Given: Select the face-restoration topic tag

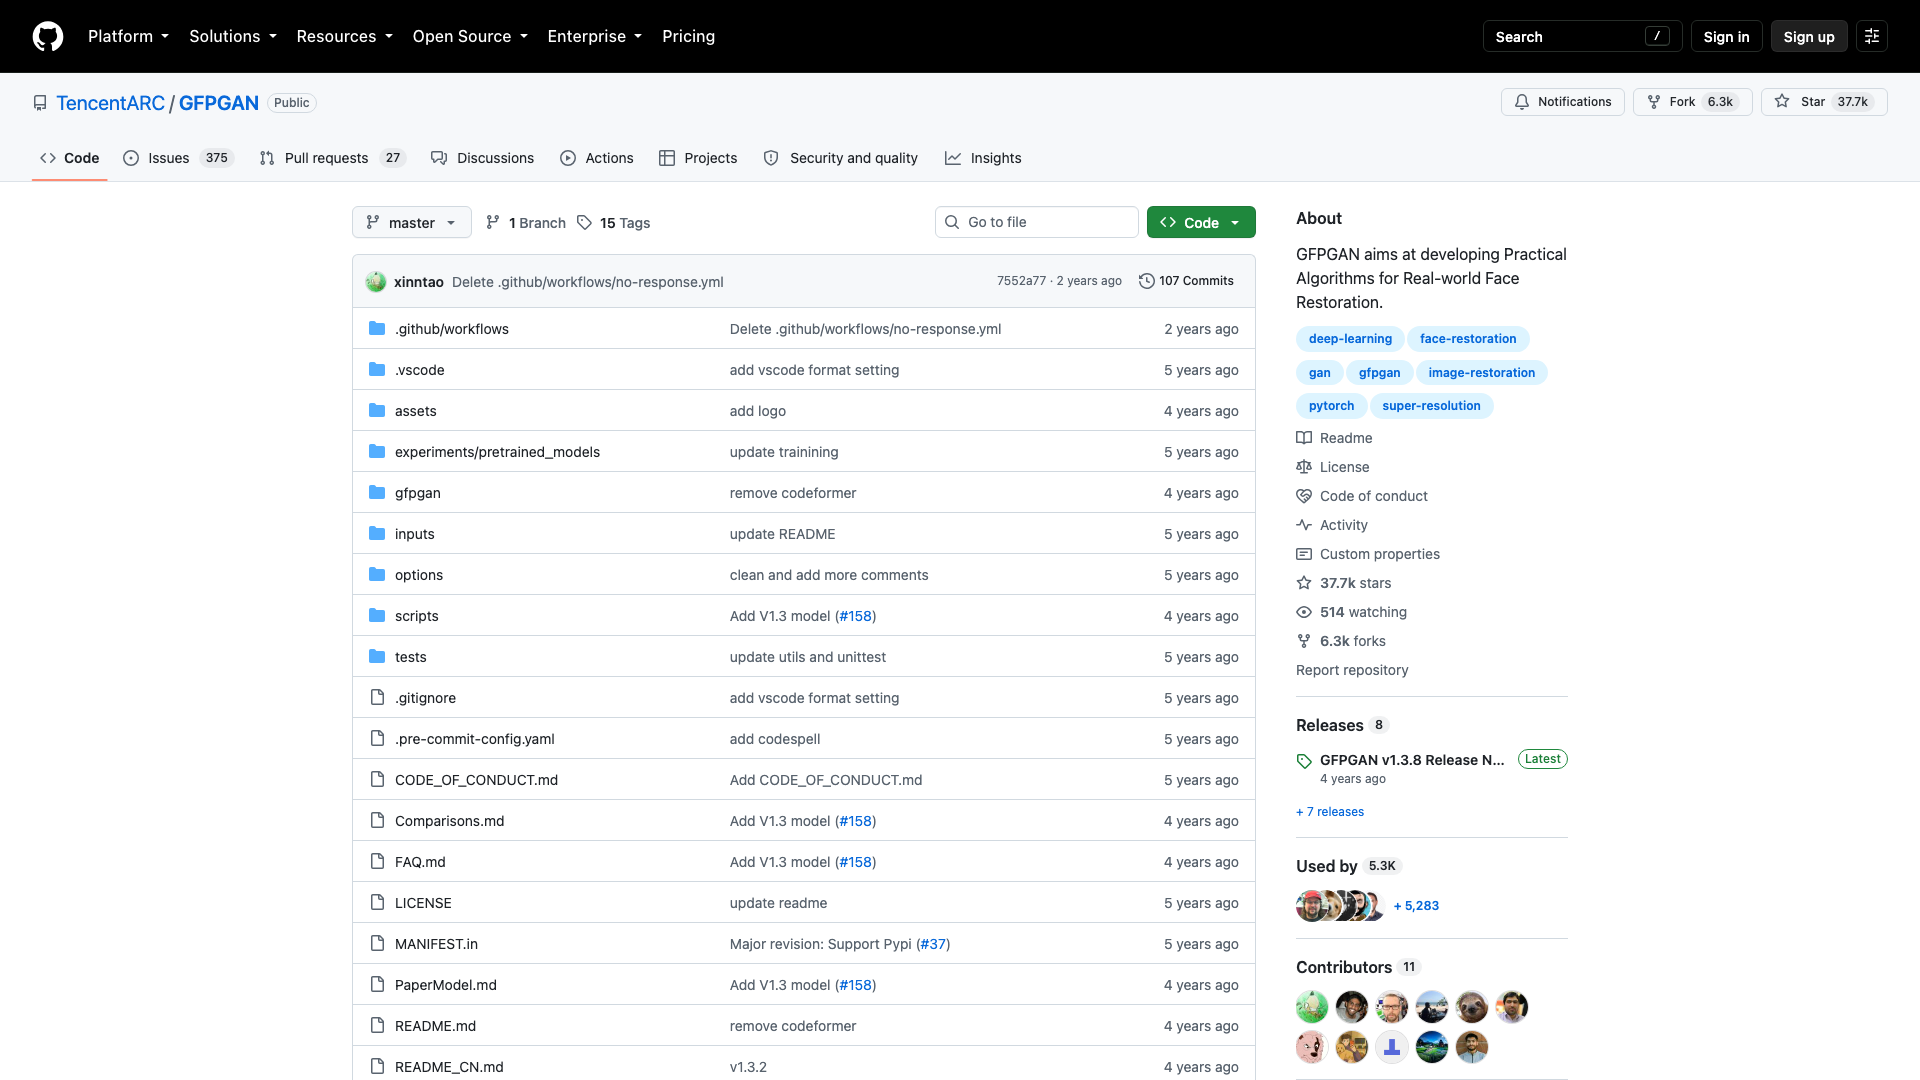Looking at the screenshot, I should (x=1467, y=339).
